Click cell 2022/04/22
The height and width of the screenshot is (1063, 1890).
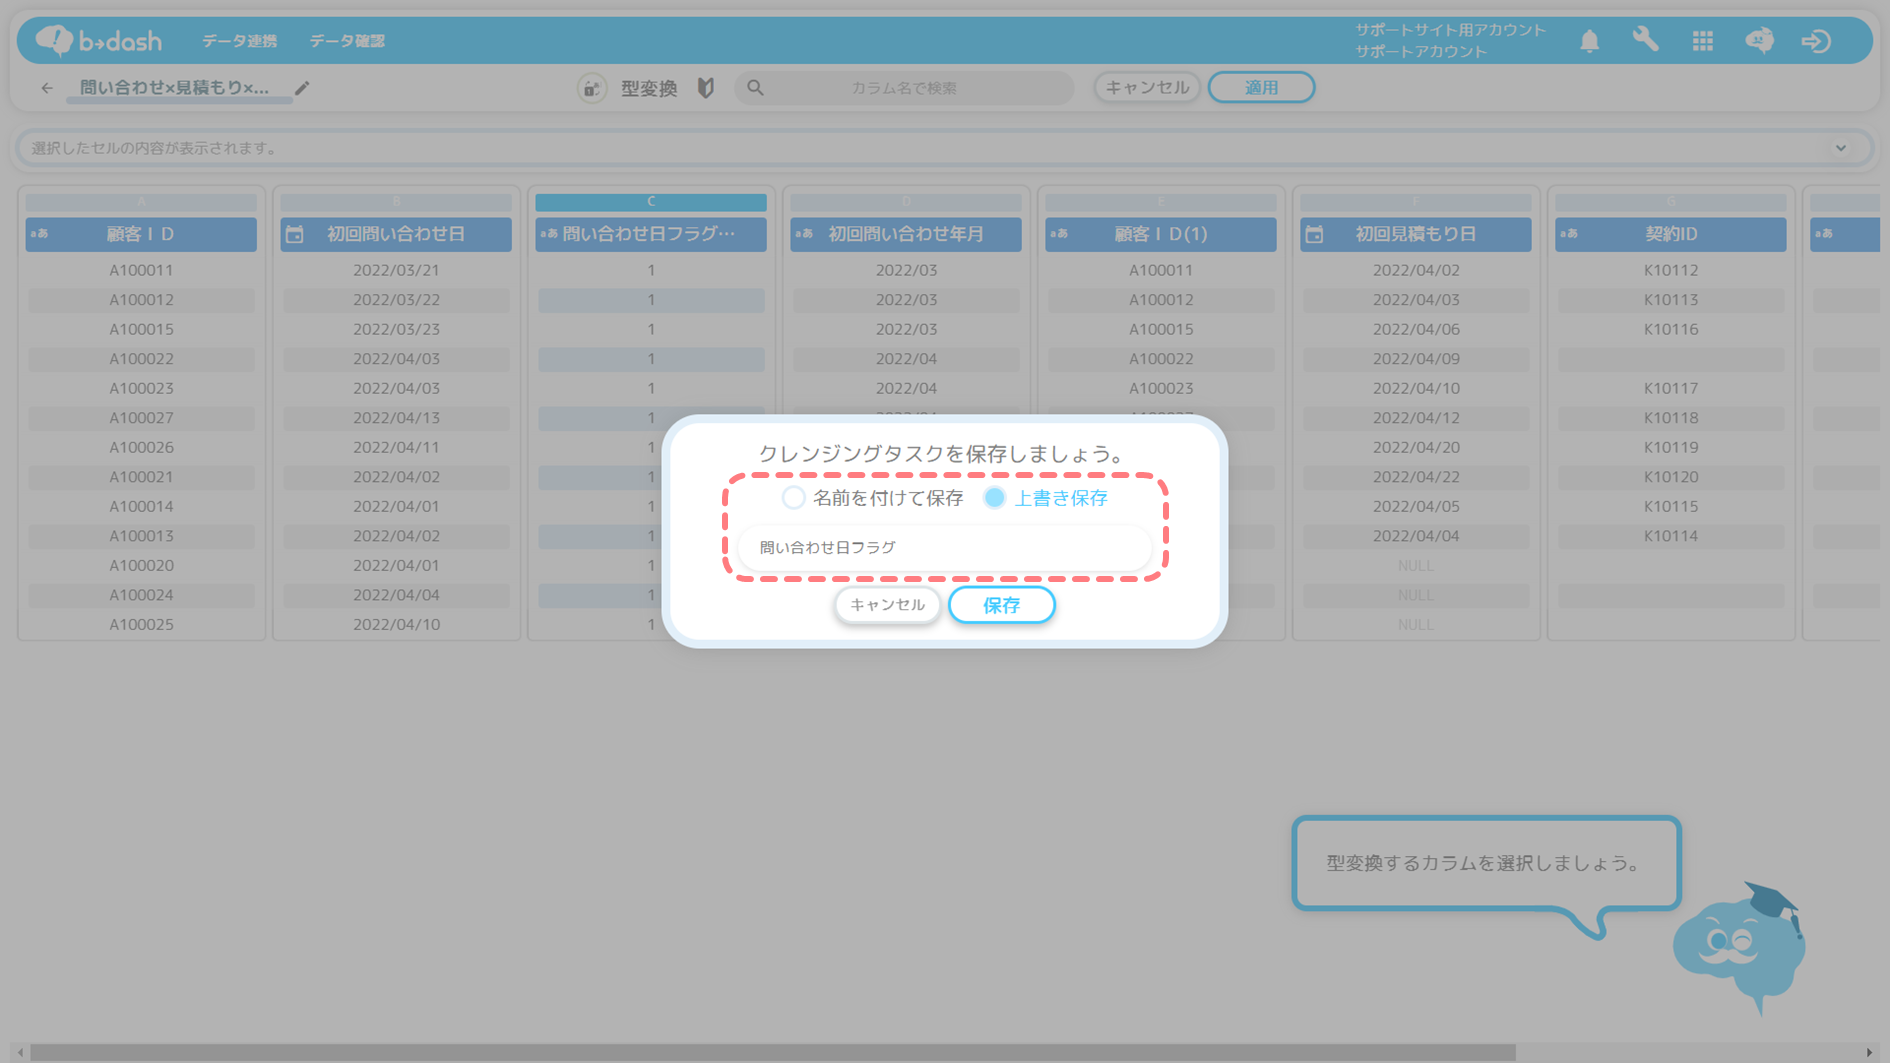click(1416, 477)
